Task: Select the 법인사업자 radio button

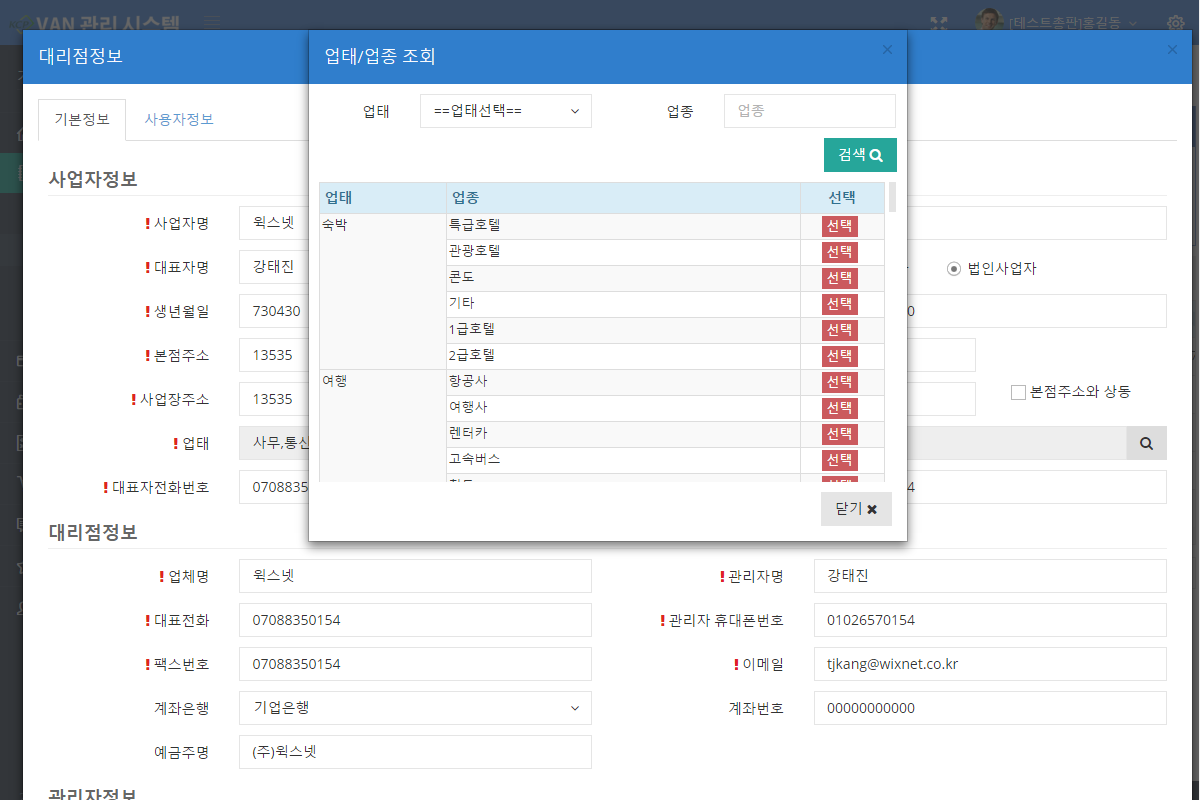Action: (954, 269)
